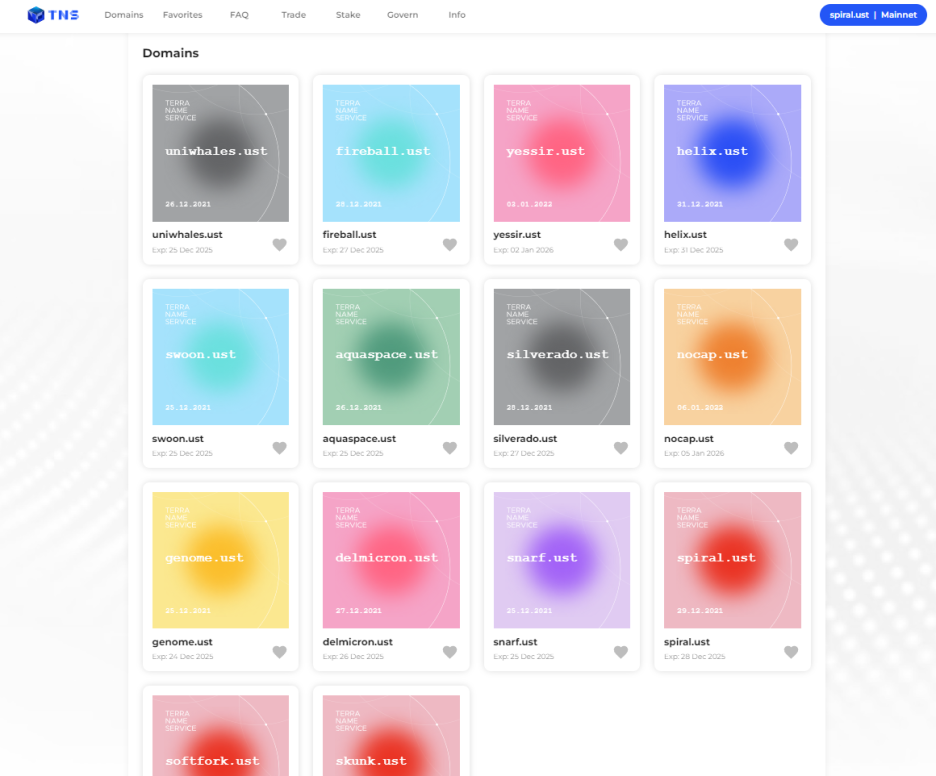Click the helix.ust name label
936x776 pixels.
[685, 235]
